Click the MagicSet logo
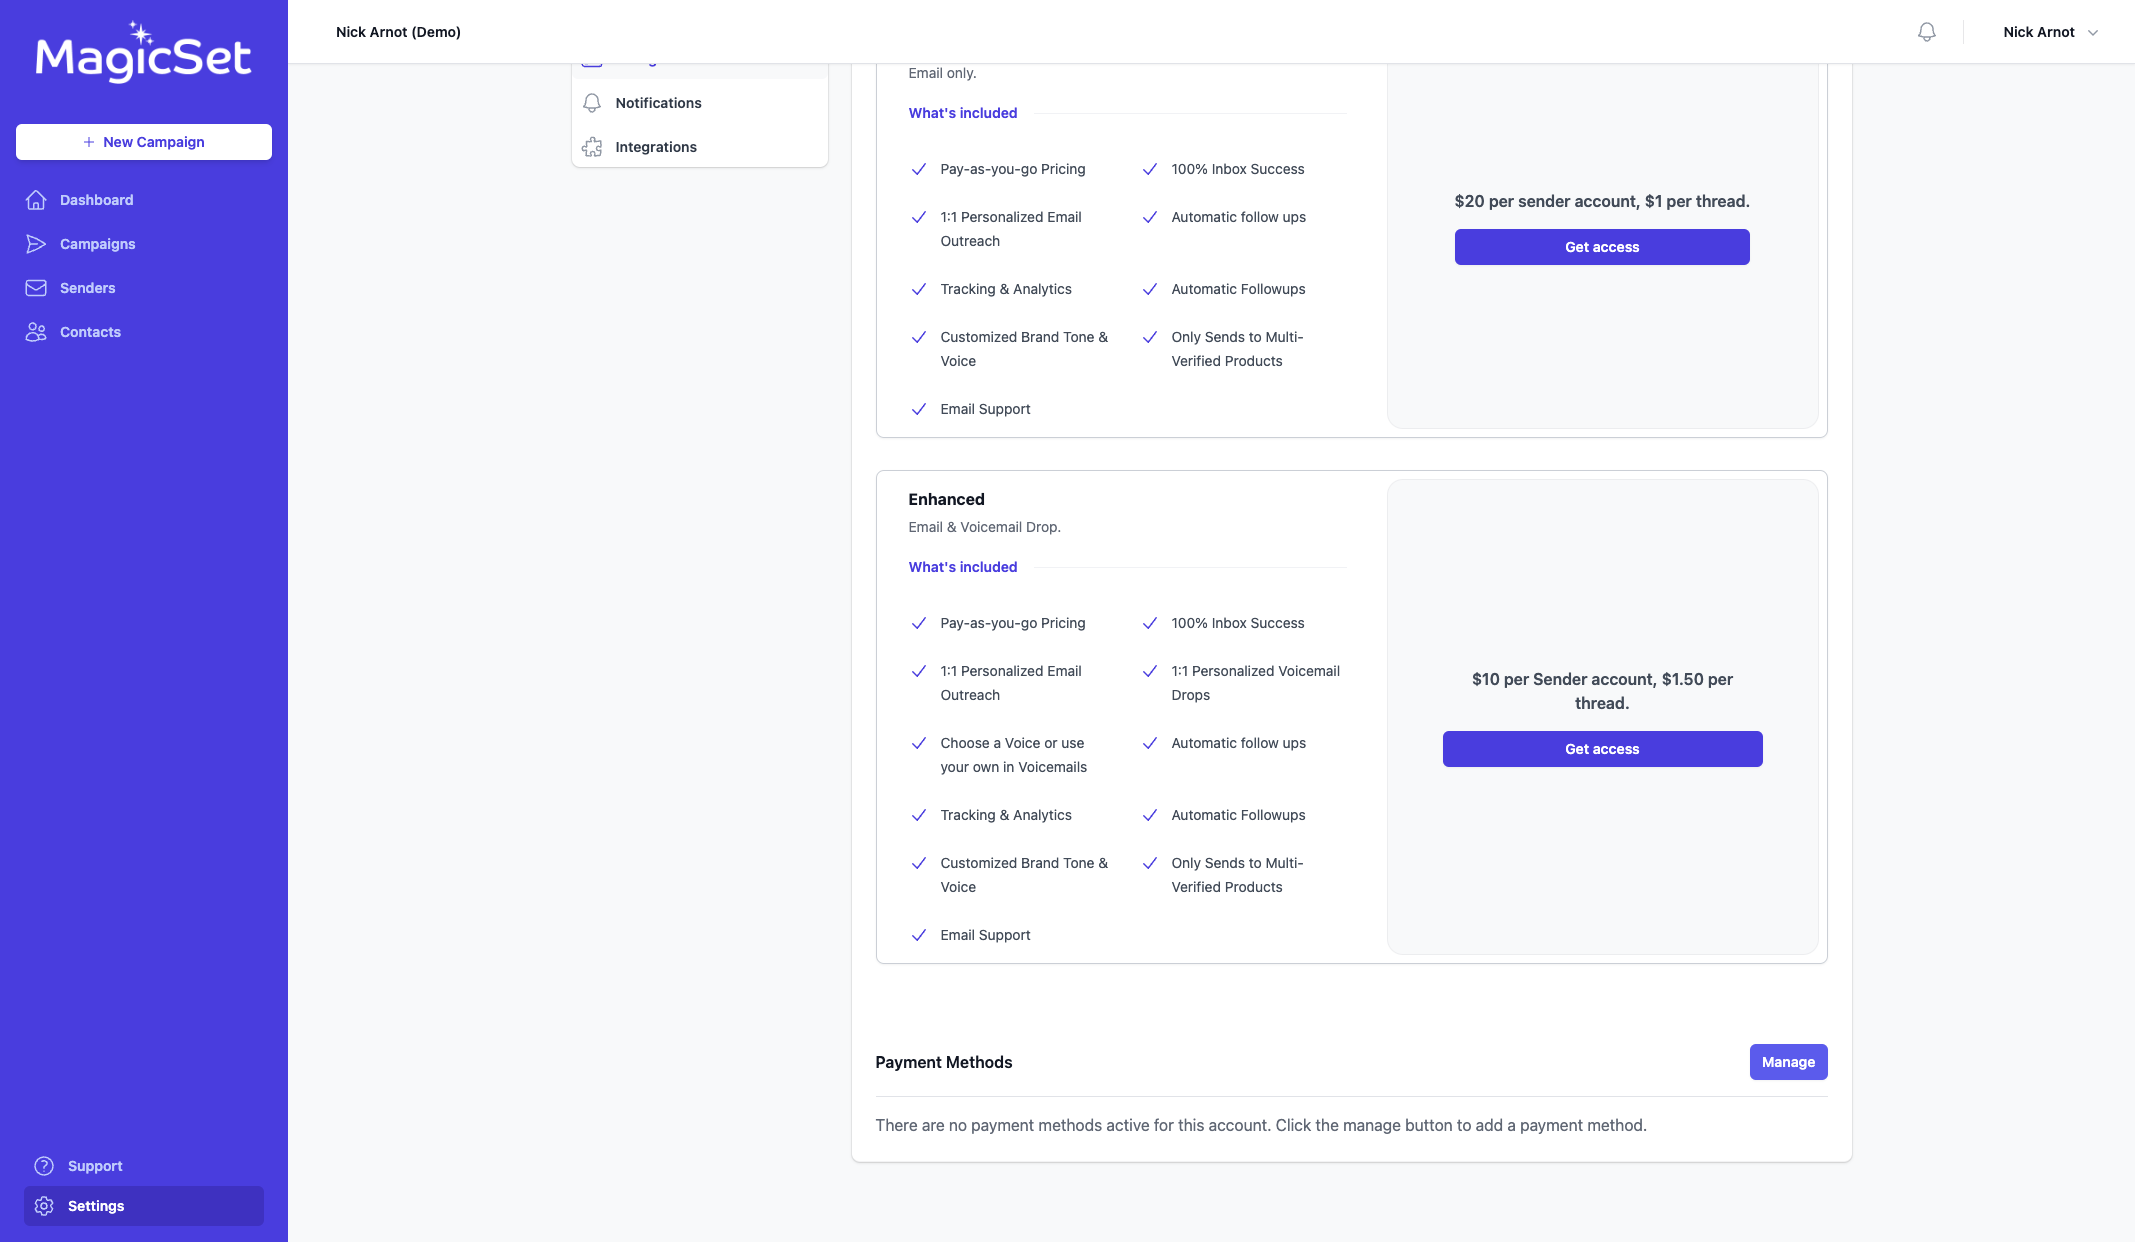Screen dimensions: 2135x1242 143,52
